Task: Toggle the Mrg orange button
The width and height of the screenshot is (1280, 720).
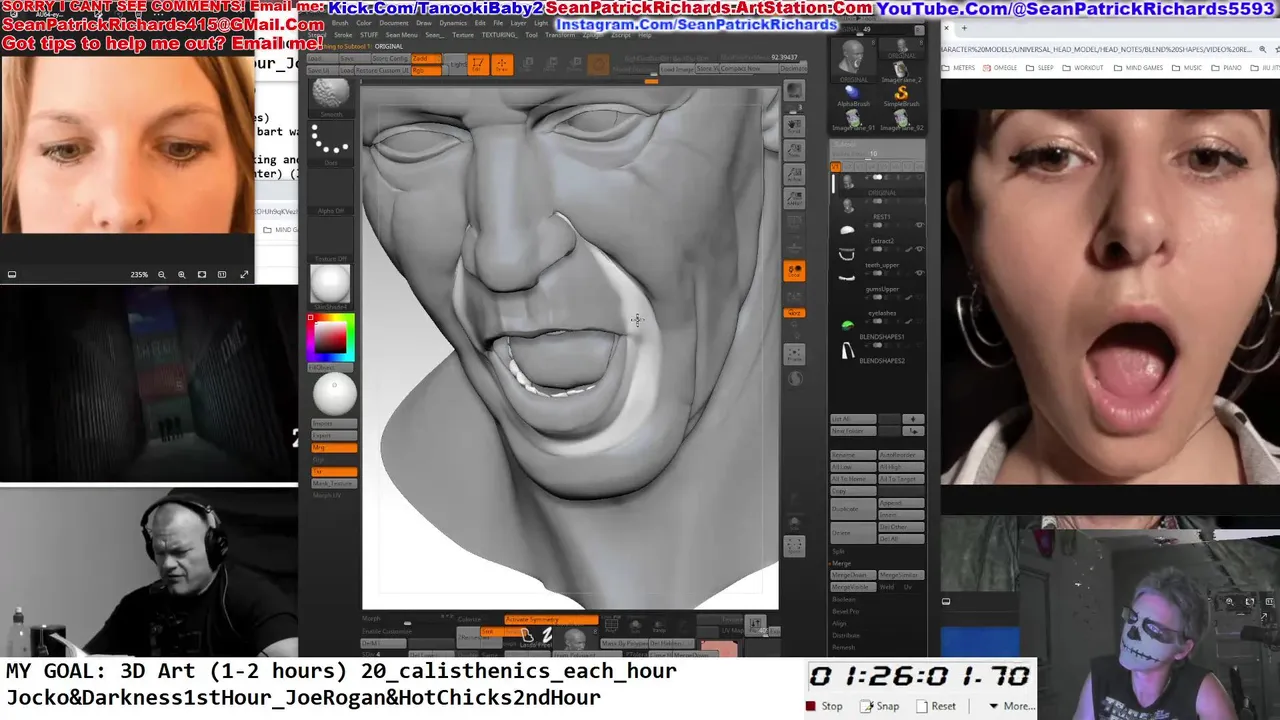Action: coord(334,448)
